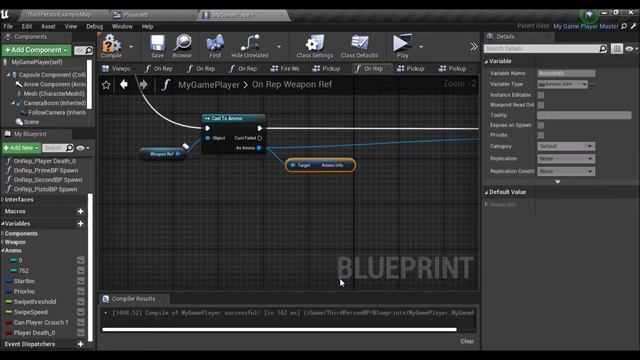Click add Macros plus icon

[80, 211]
